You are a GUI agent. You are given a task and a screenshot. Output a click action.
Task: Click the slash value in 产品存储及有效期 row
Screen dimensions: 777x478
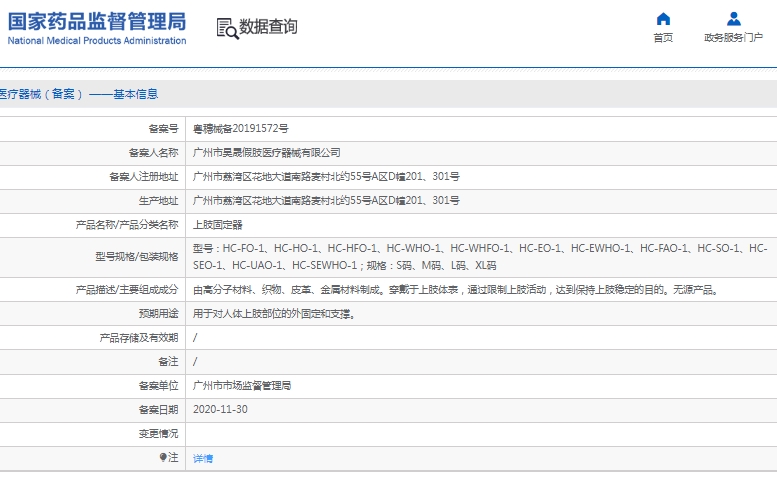(195, 338)
